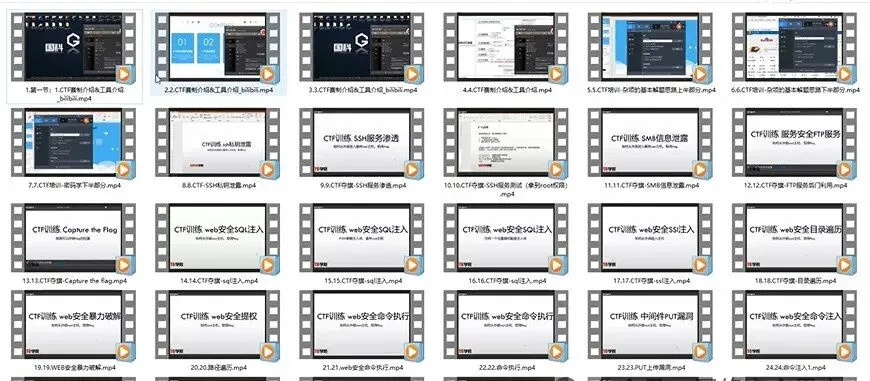Click the filename 22.22.命令执行.mp4
Image resolution: width=870 pixels, height=381 pixels.
pyautogui.click(x=506, y=367)
